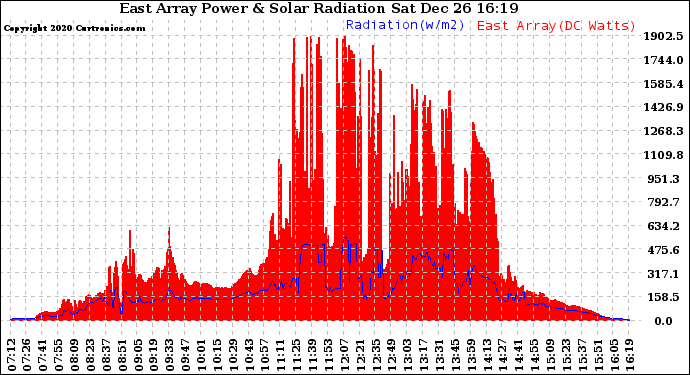Click the x-axis time label 07:55
This screenshot has height=375, width=690.
[59, 355]
